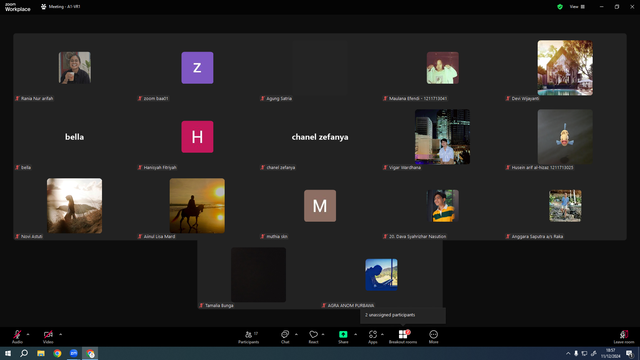Select Tamalia Bunga's dark tile

click(x=258, y=275)
